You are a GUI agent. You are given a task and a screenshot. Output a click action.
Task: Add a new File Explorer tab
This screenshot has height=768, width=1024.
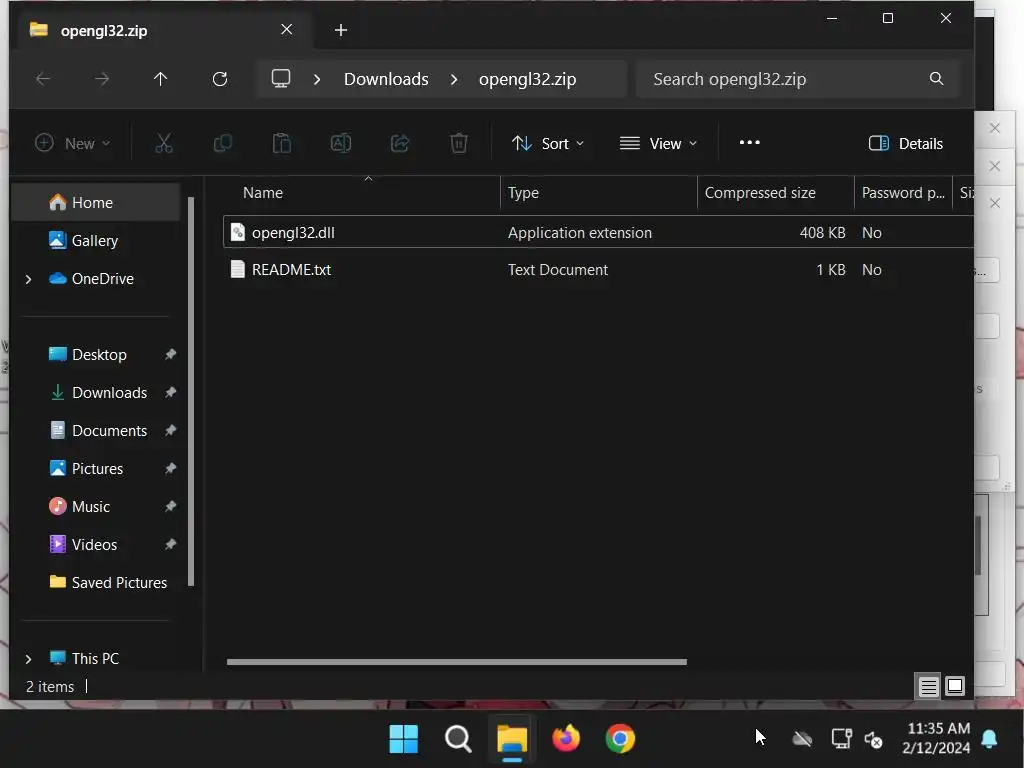(341, 30)
